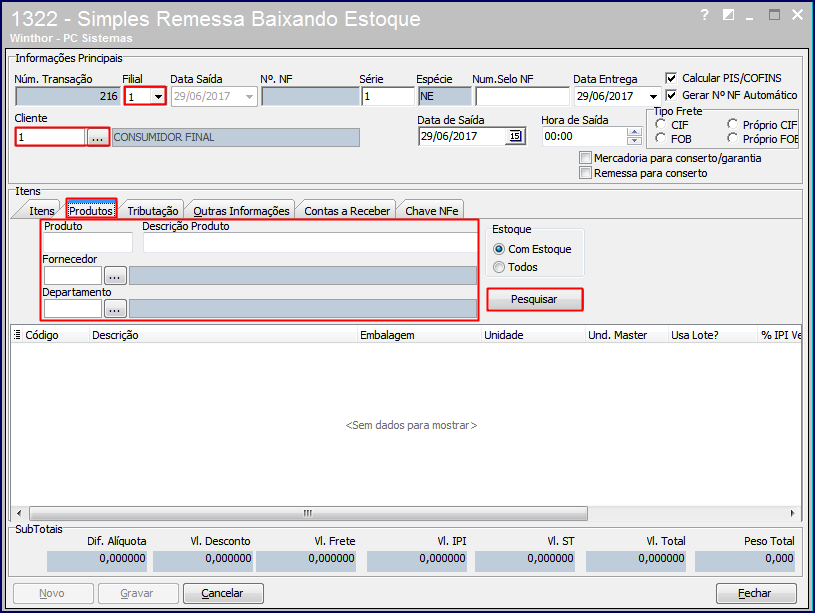The width and height of the screenshot is (815, 613).
Task: Open the Data de Saída calendar icon
Action: [x=515, y=136]
